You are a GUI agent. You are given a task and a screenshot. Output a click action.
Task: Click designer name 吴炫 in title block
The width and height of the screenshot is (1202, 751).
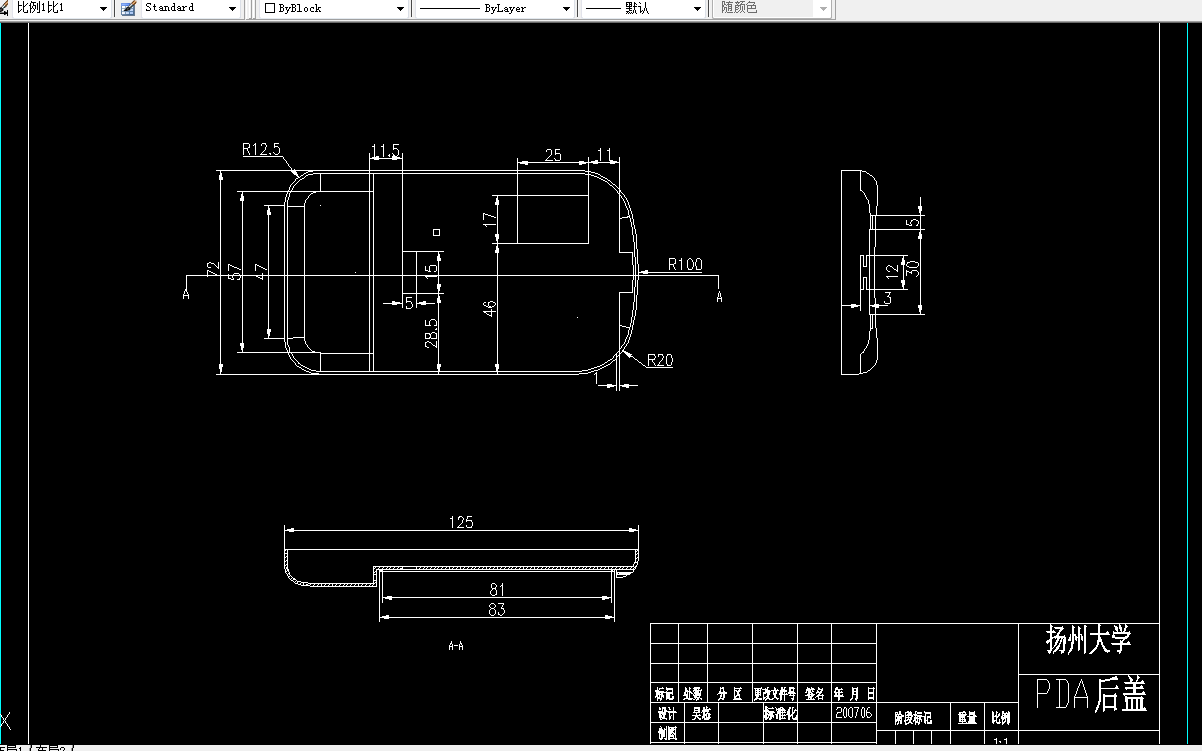(700, 714)
